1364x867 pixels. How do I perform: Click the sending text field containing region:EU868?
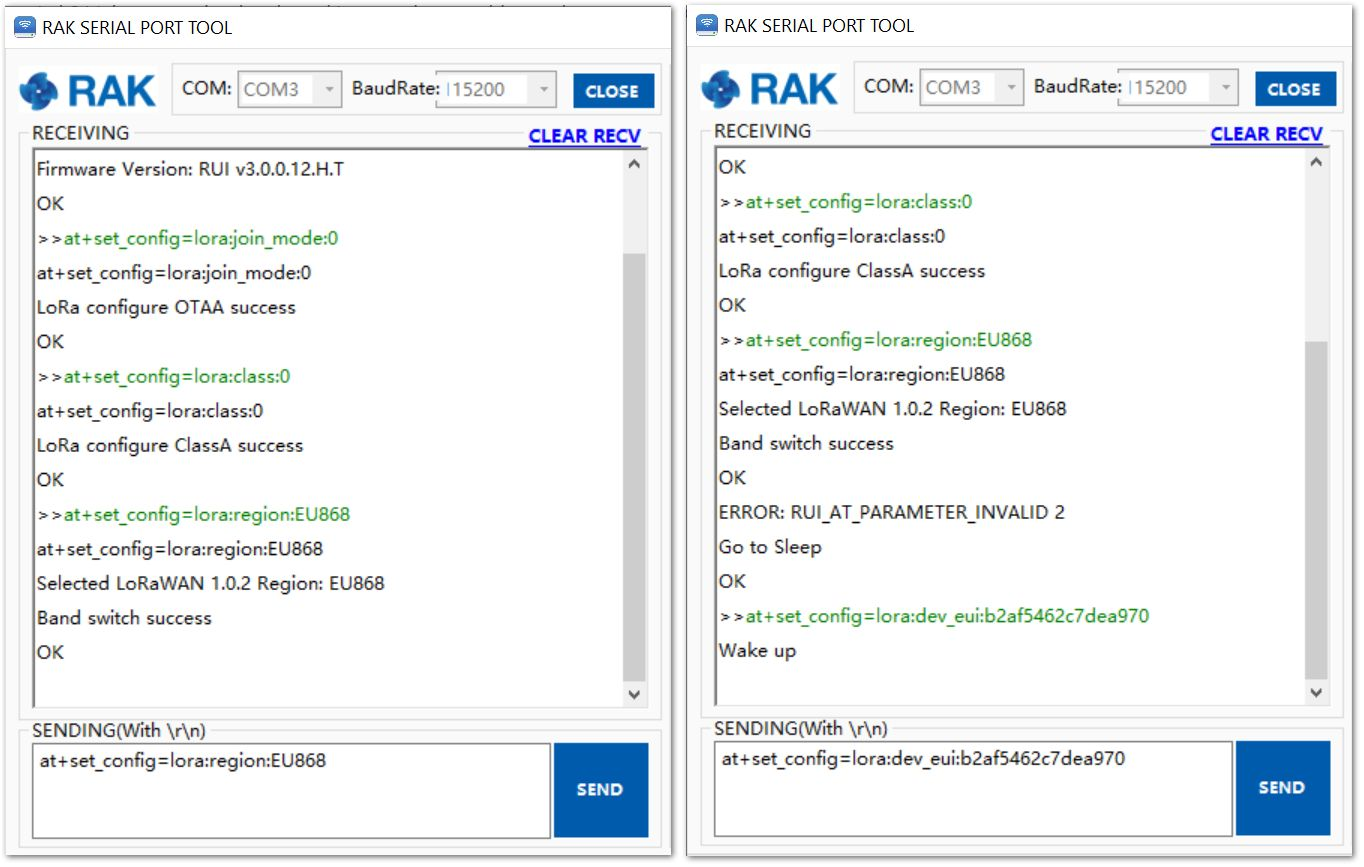tap(291, 790)
